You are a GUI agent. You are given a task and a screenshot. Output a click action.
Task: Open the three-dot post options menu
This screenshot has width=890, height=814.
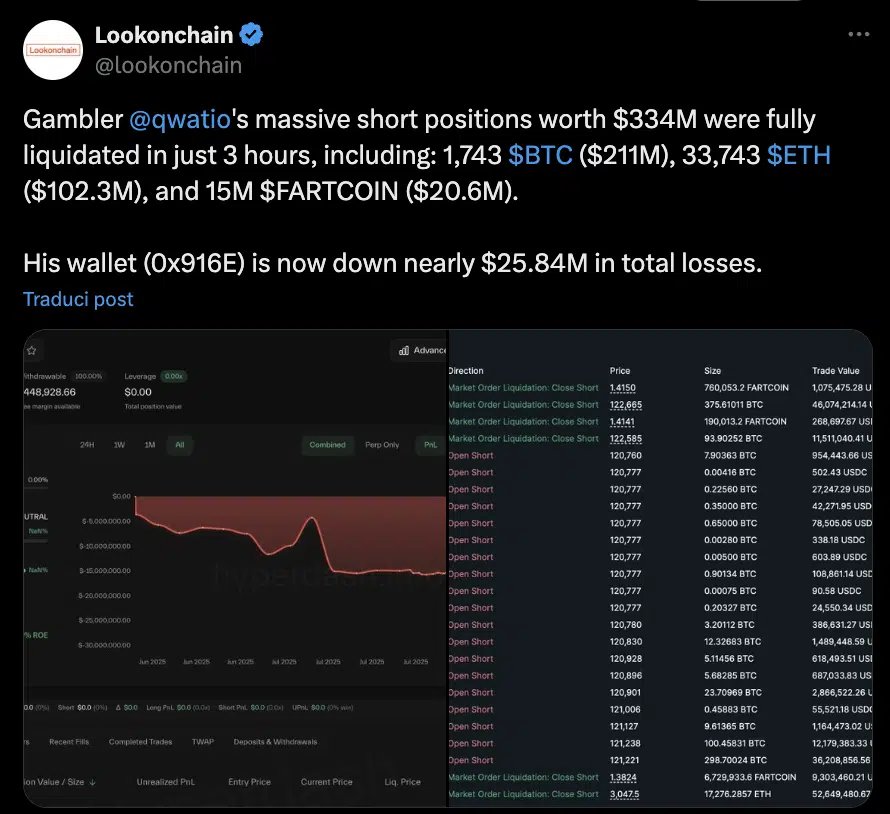pos(858,34)
